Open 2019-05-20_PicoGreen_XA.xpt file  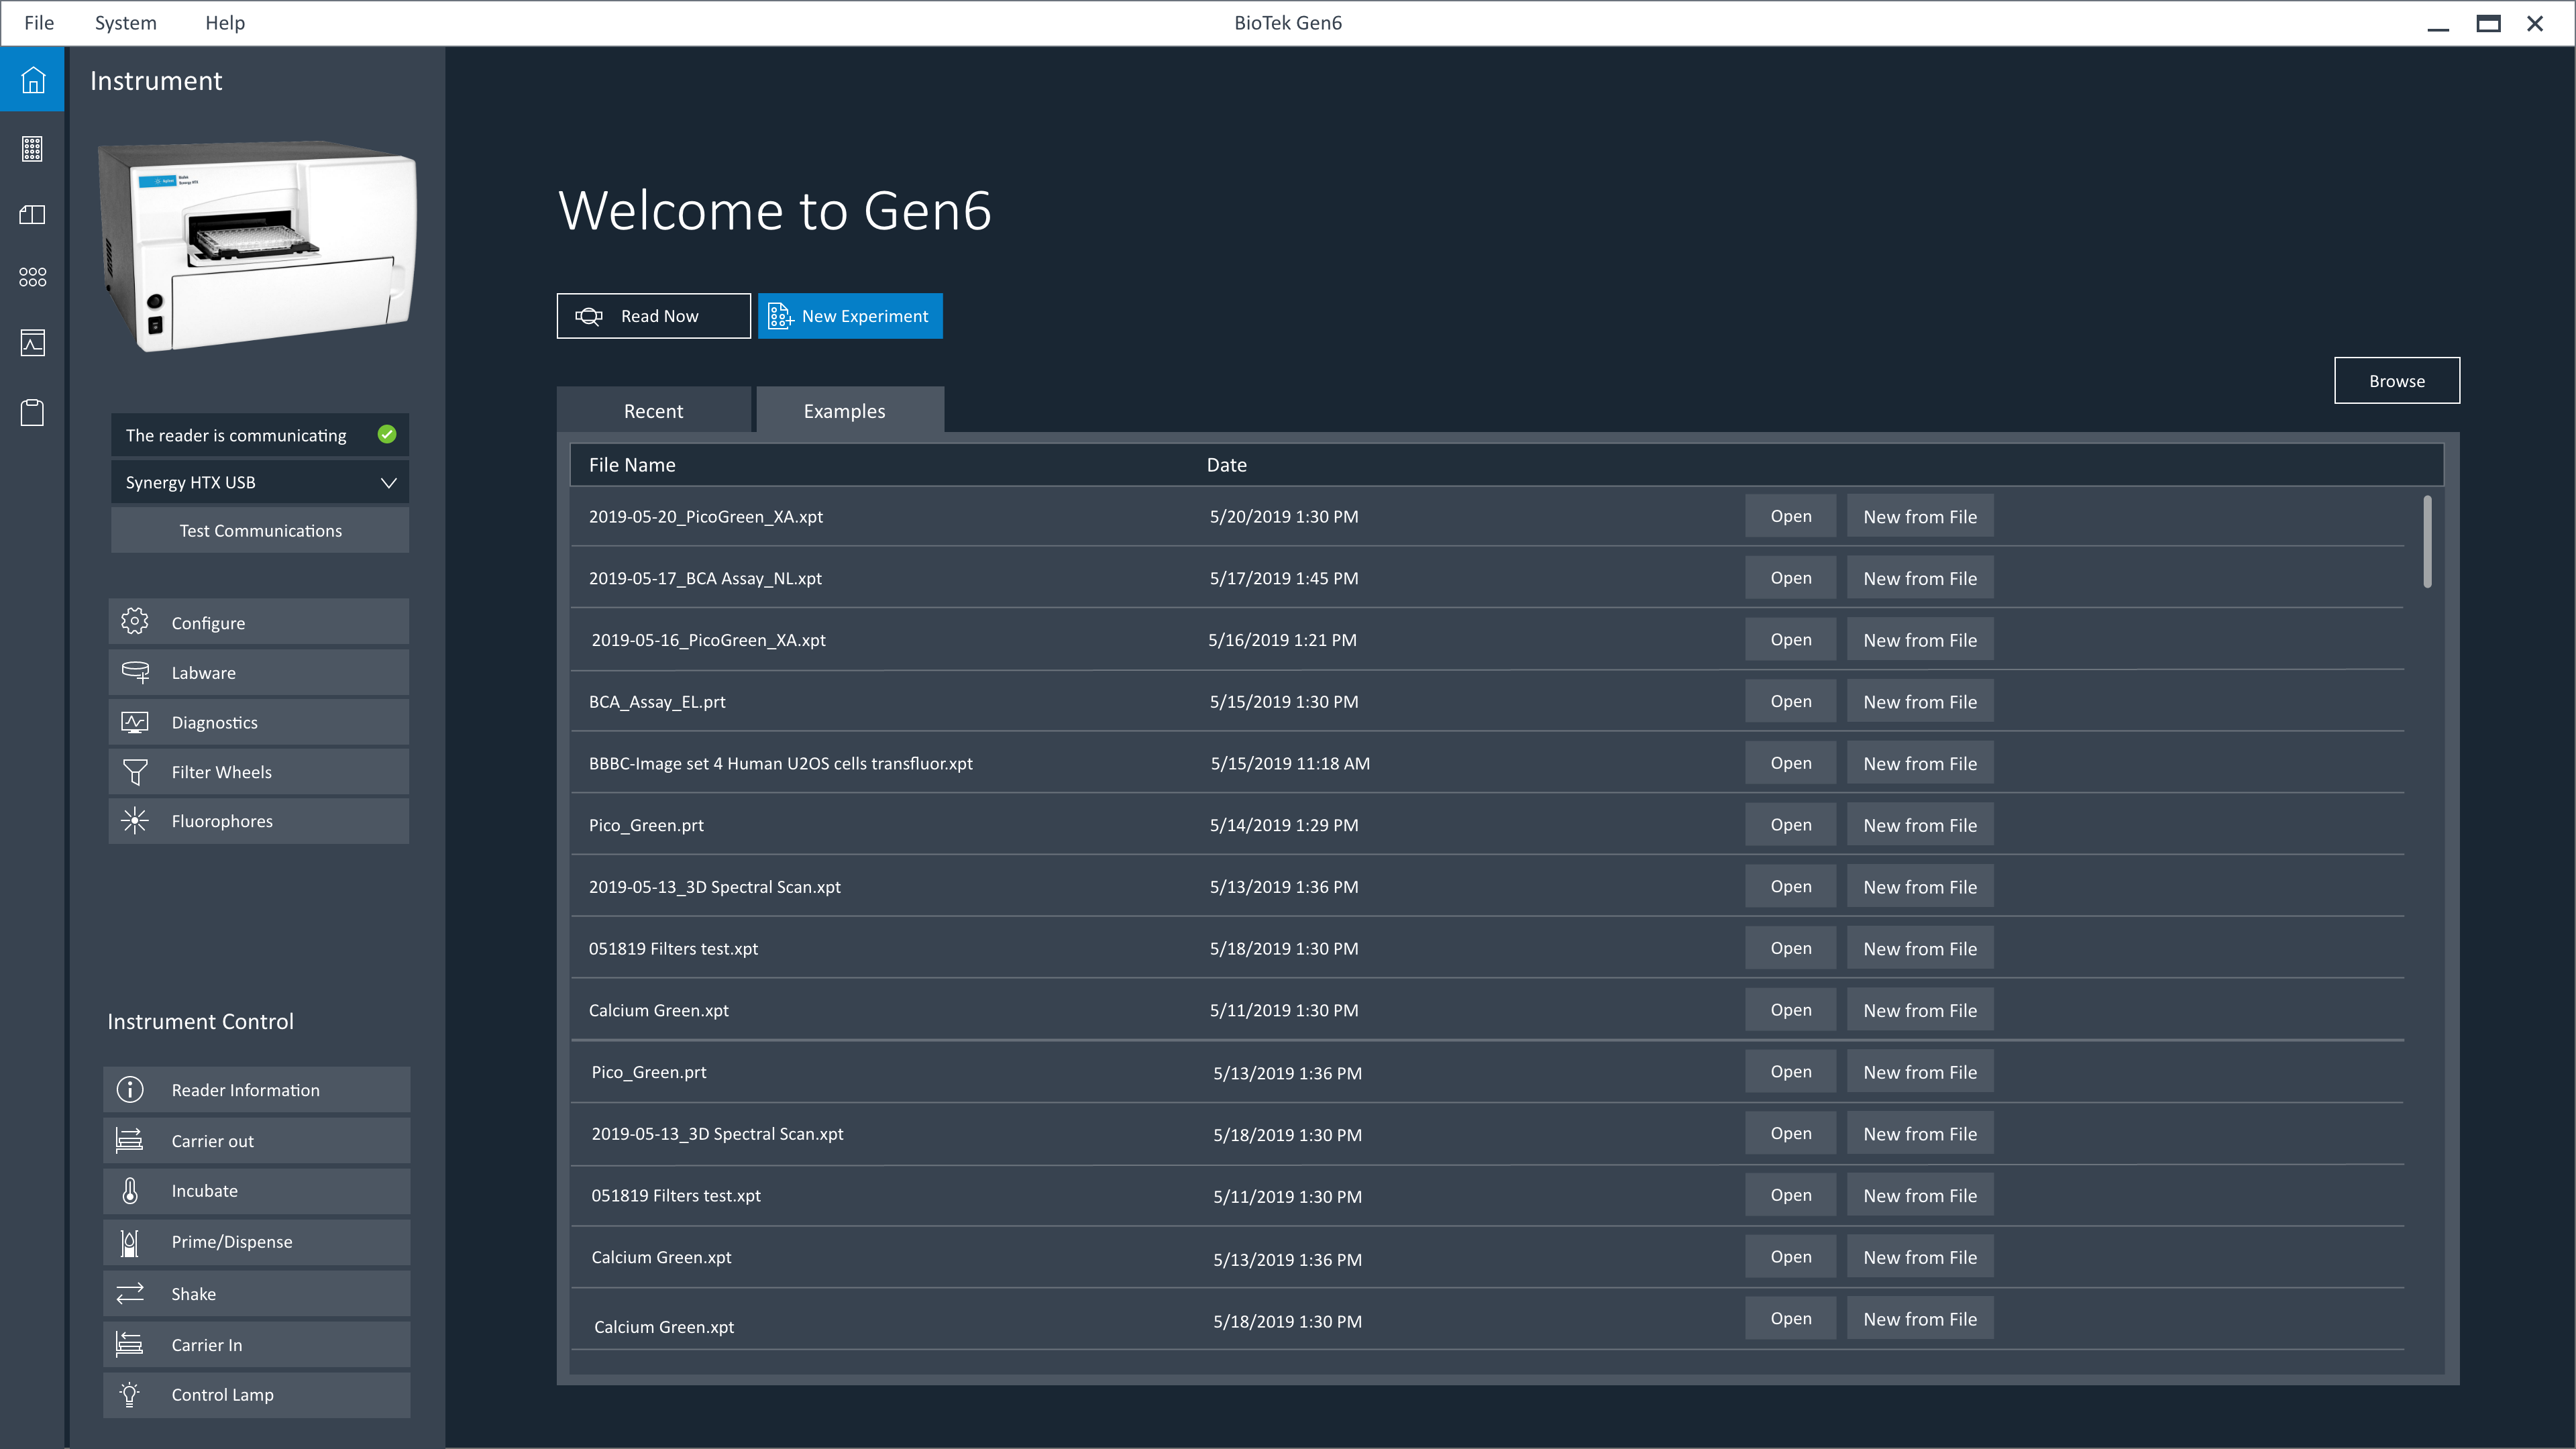click(x=1790, y=516)
